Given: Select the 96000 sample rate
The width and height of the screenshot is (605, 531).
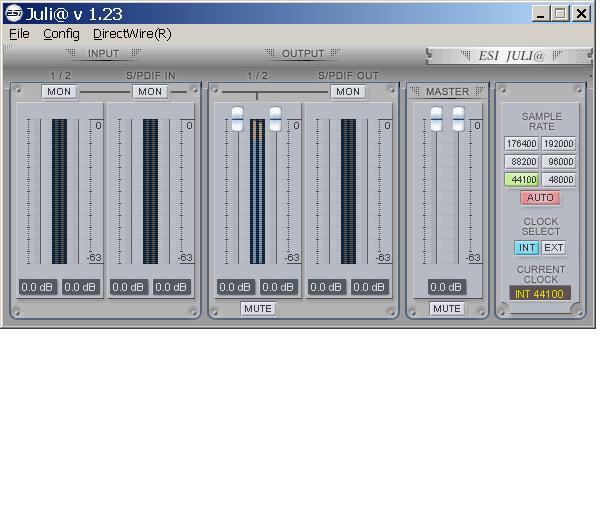Looking at the screenshot, I should pyautogui.click(x=559, y=161).
